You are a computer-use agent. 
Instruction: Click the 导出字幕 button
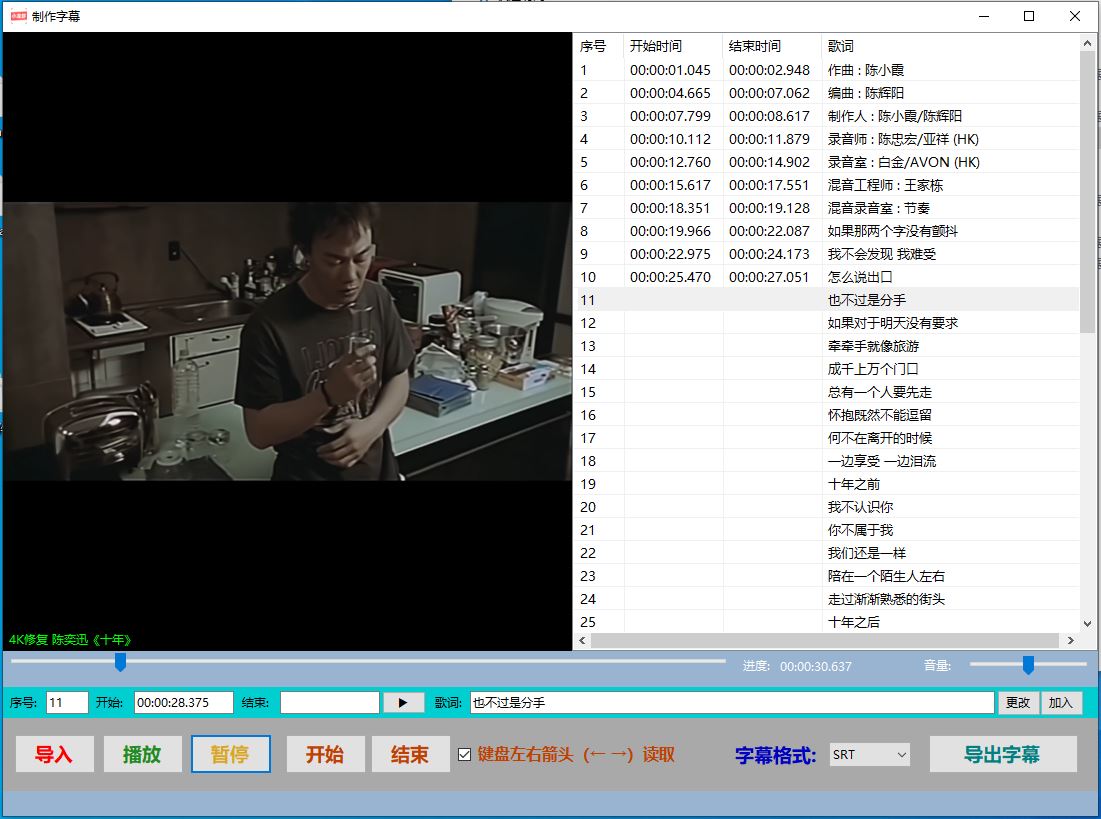click(x=1002, y=755)
